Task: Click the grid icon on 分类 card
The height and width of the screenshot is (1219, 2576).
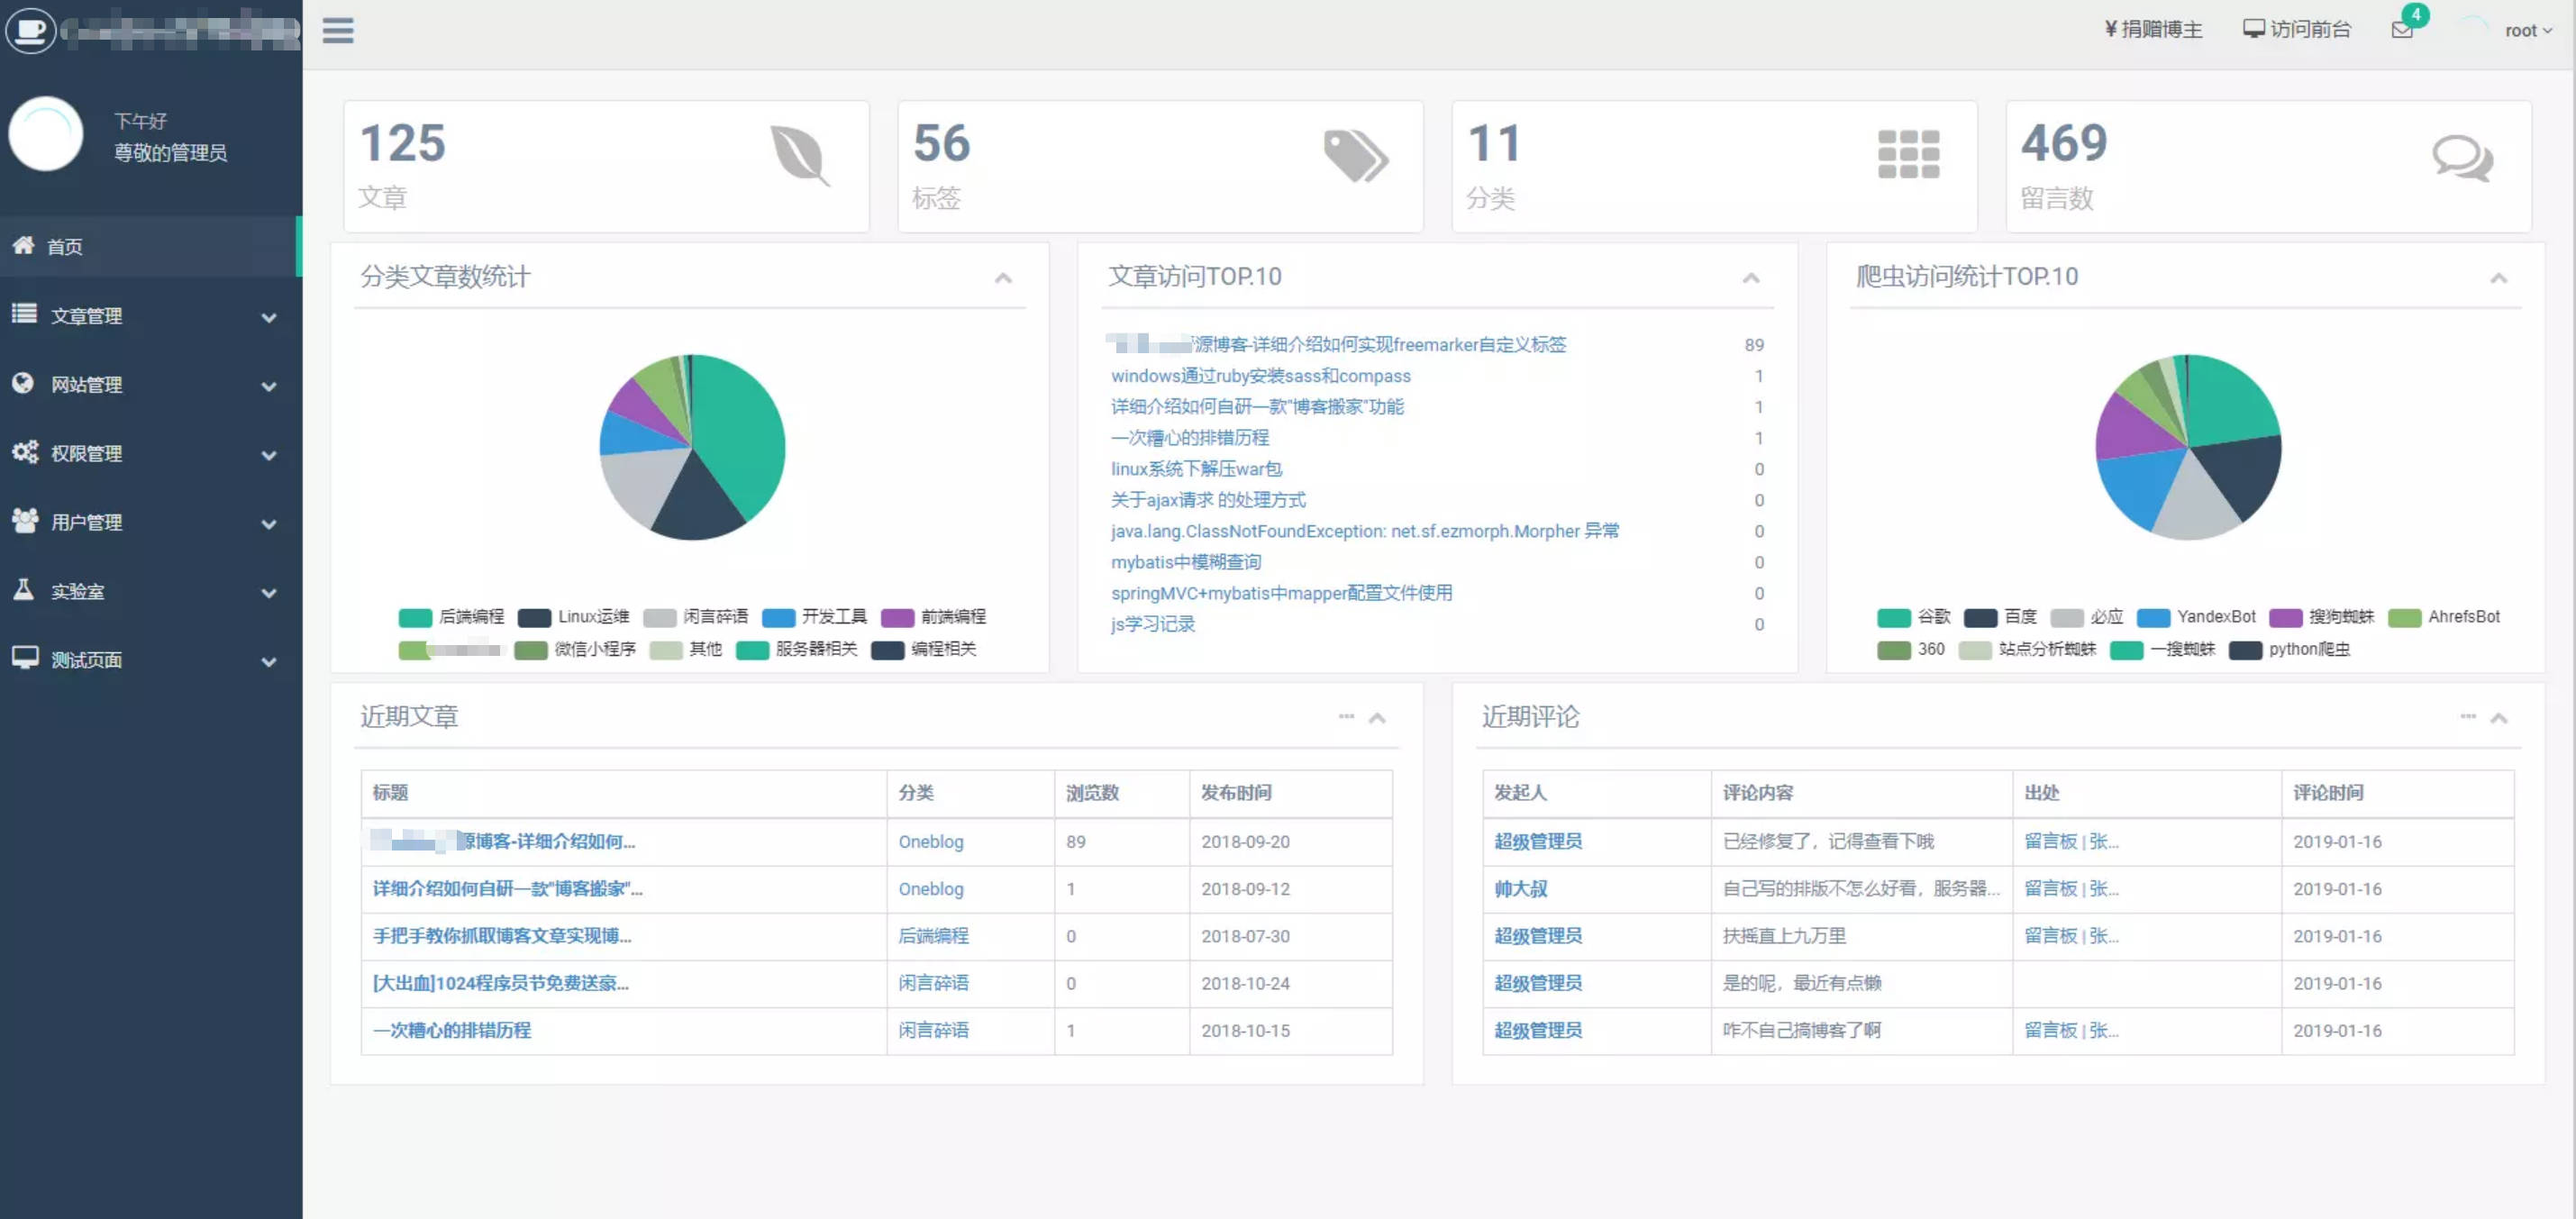Action: pos(1908,155)
